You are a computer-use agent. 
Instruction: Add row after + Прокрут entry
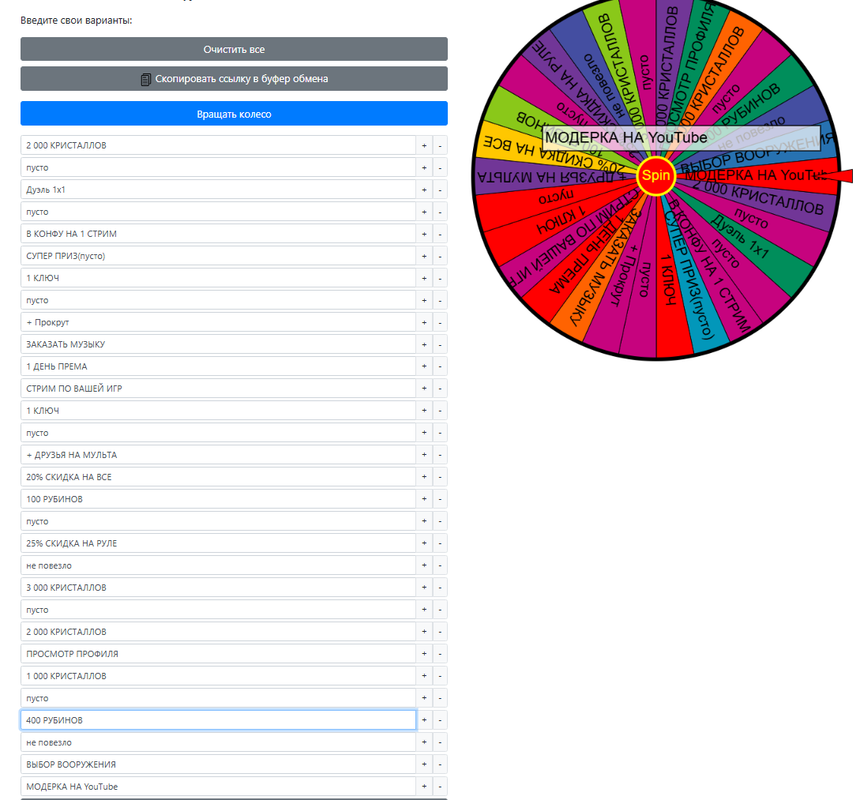pyautogui.click(x=424, y=322)
